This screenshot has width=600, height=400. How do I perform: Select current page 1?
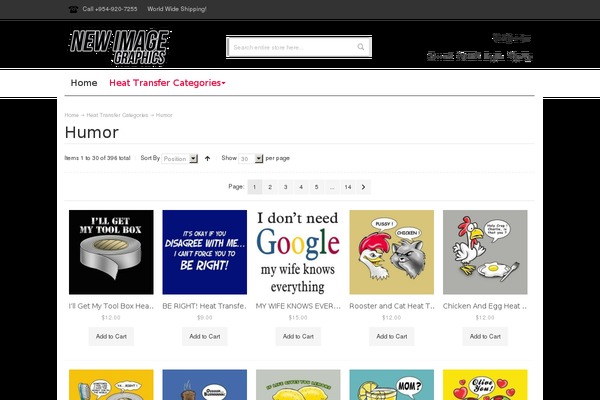[254, 187]
